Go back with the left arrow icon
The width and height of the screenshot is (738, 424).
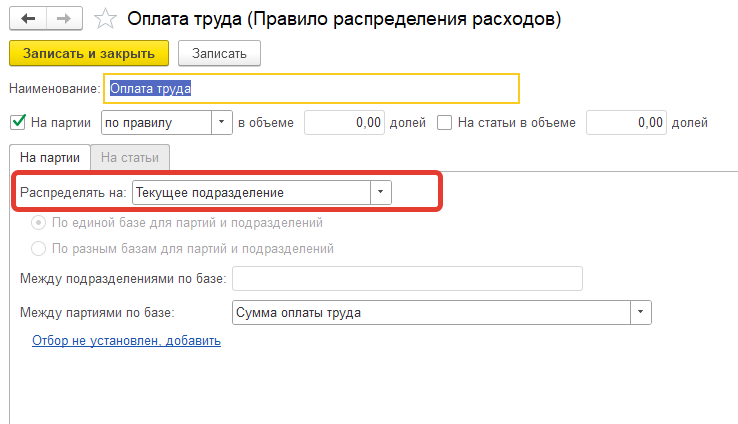click(x=28, y=19)
